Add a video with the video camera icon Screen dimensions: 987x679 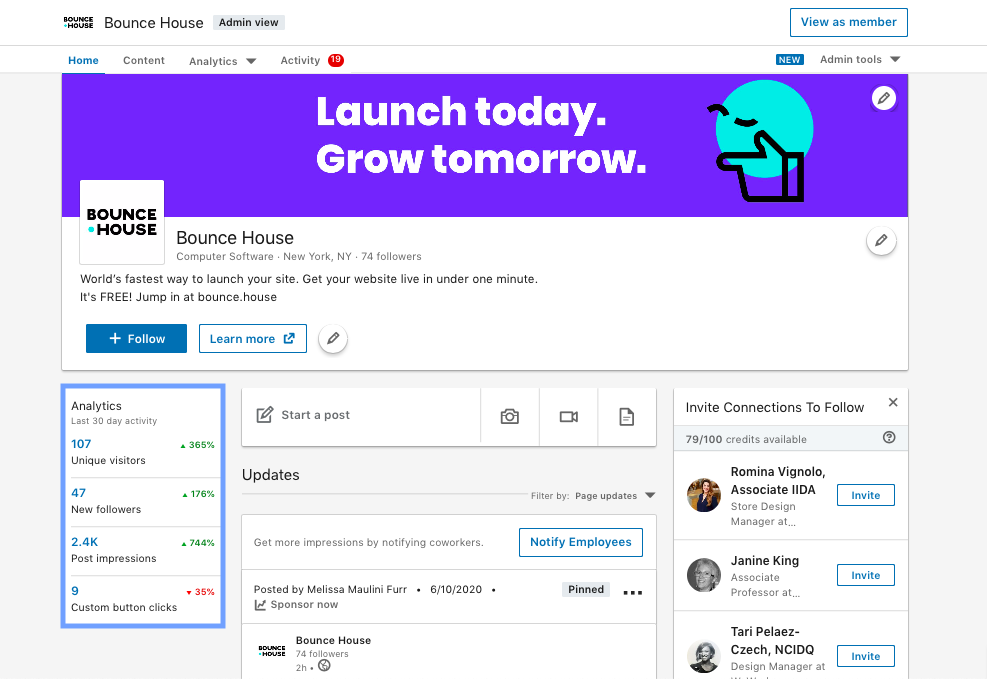pos(568,417)
